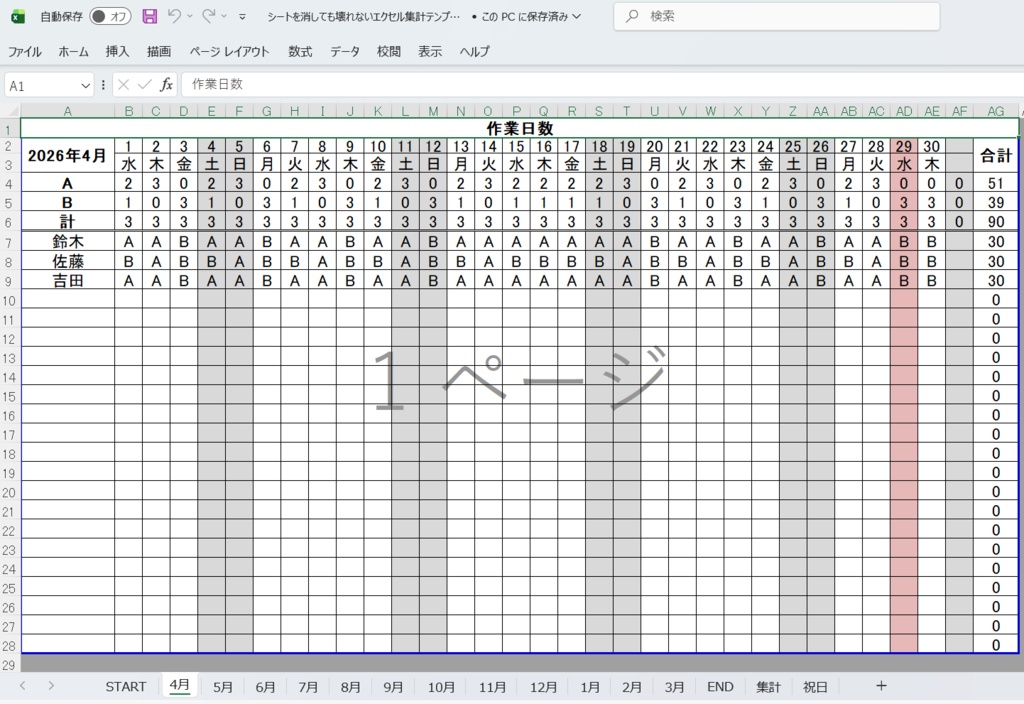This screenshot has width=1024, height=704.
Task: Open the 表示 ribbon tab
Action: click(430, 52)
